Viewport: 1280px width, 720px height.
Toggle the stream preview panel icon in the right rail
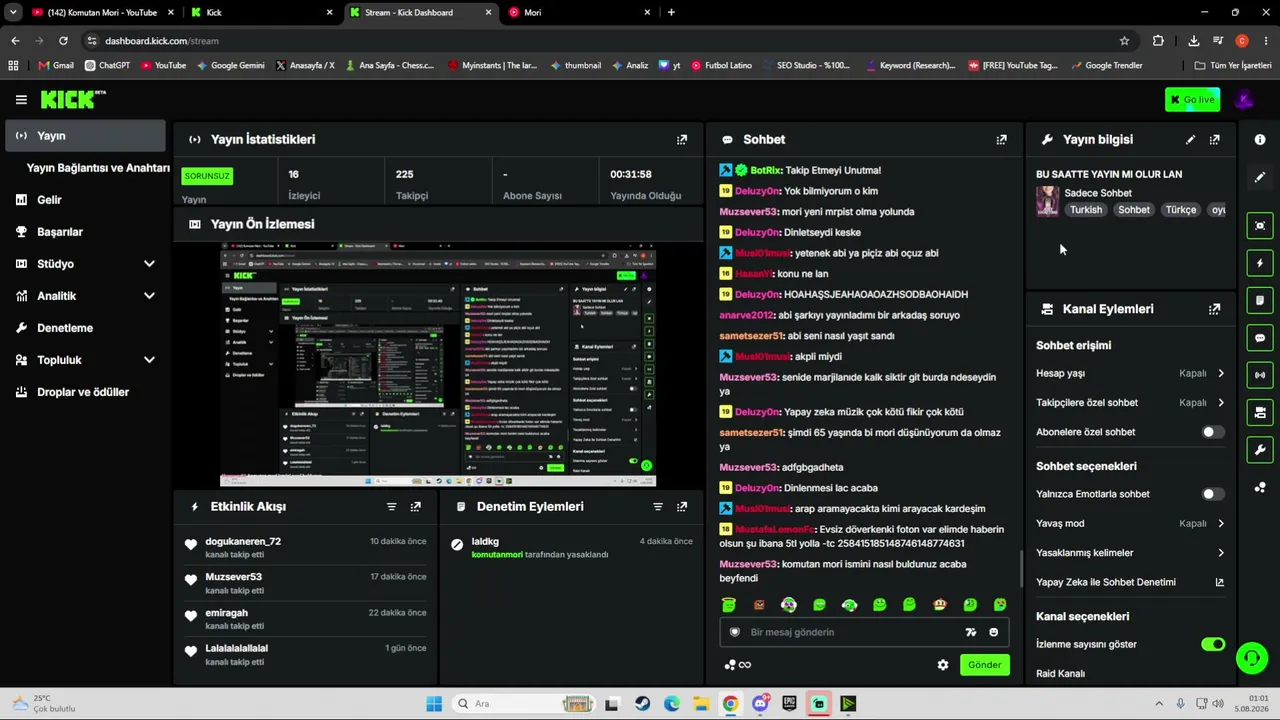1260,226
